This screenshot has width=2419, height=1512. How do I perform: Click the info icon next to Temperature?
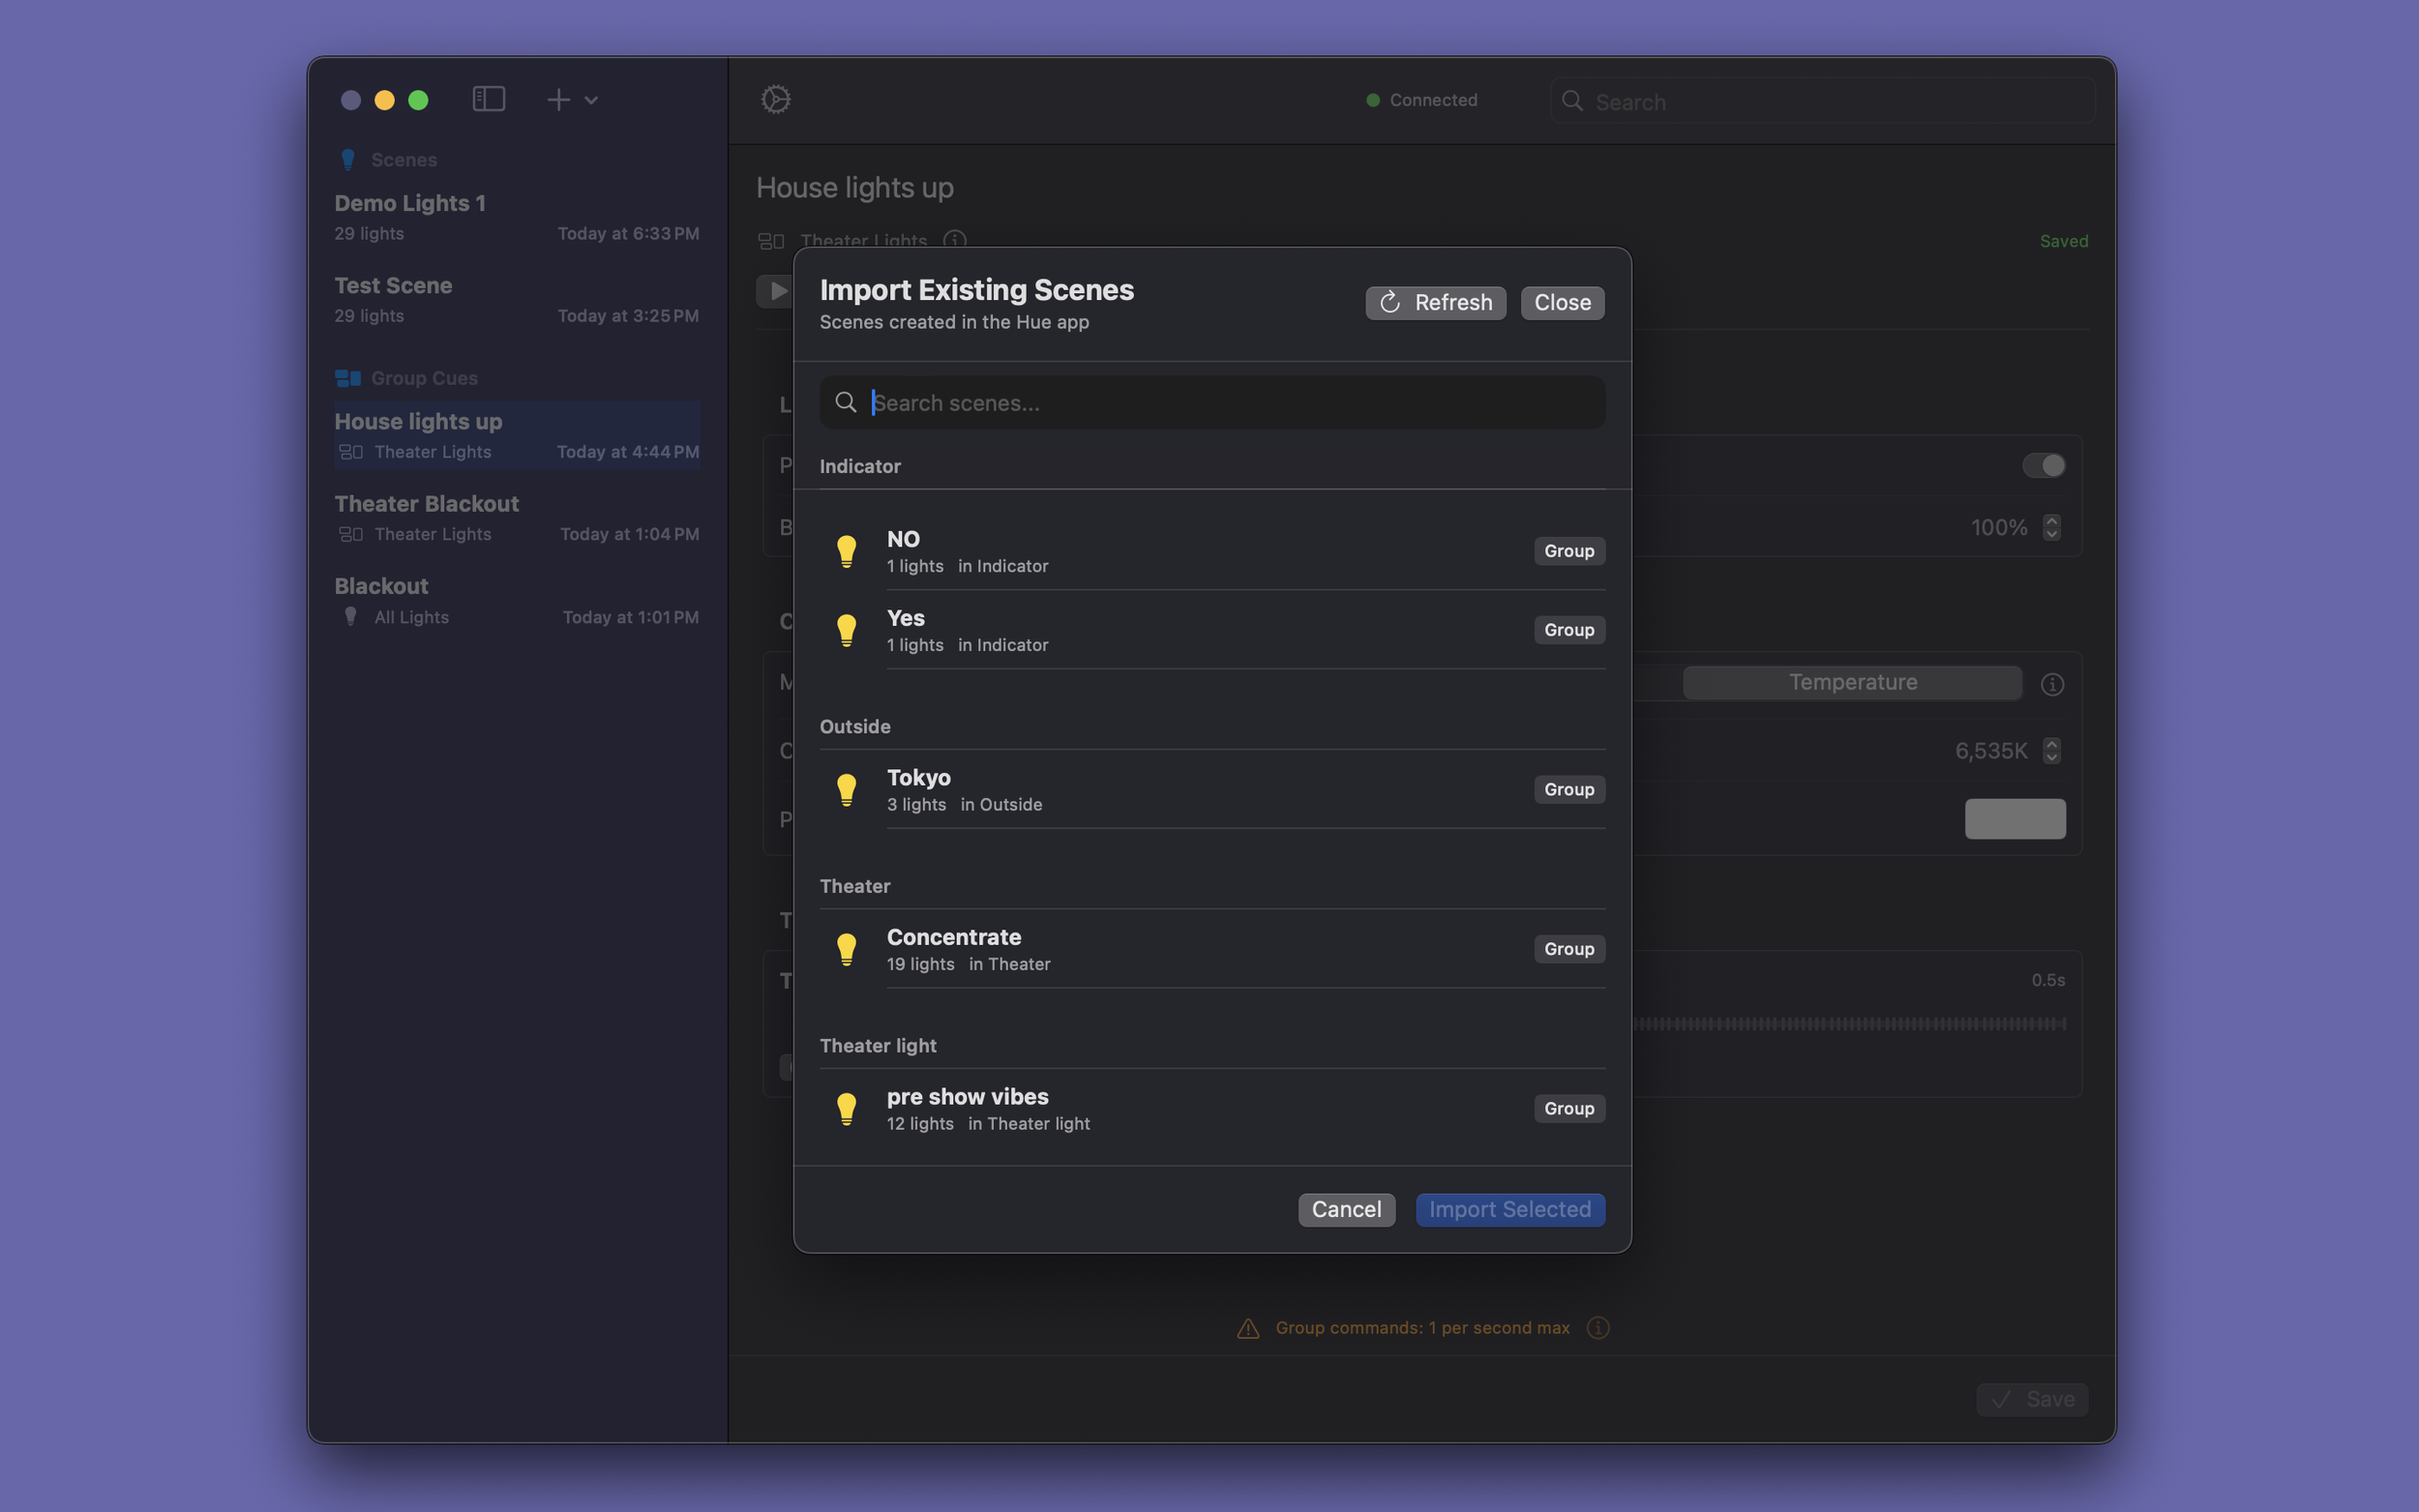point(2052,683)
